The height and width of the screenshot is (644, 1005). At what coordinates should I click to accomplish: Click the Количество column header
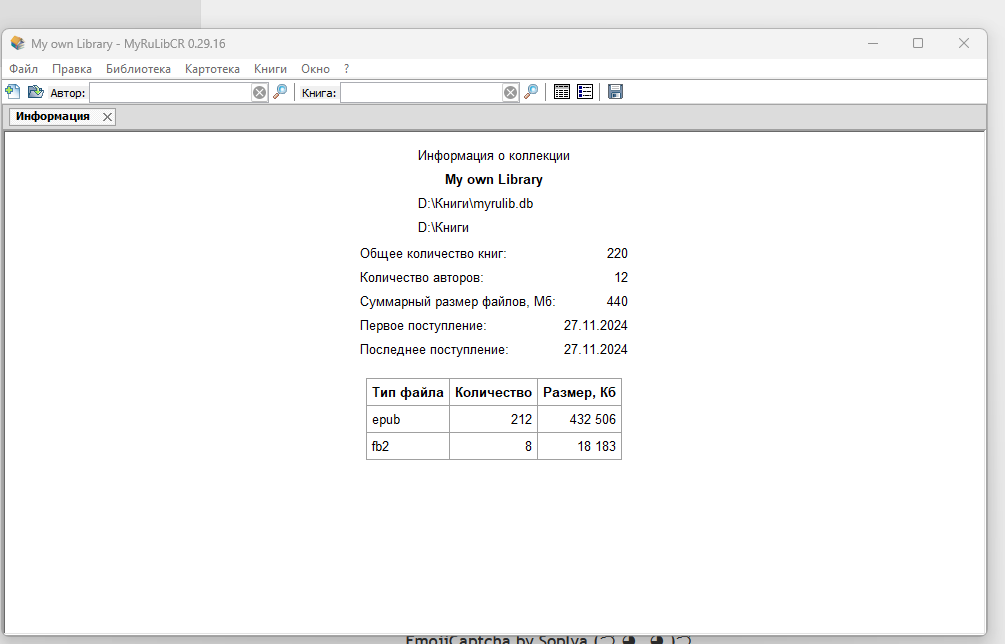click(494, 392)
